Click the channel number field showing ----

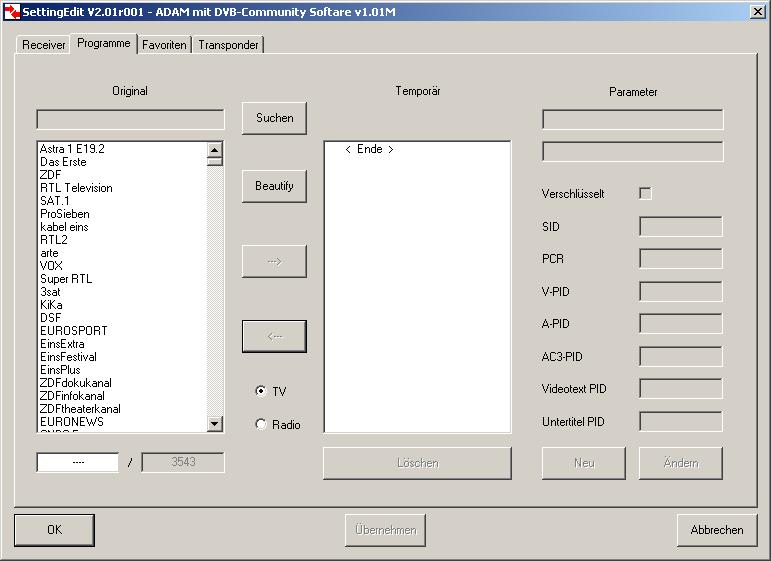click(x=78, y=462)
